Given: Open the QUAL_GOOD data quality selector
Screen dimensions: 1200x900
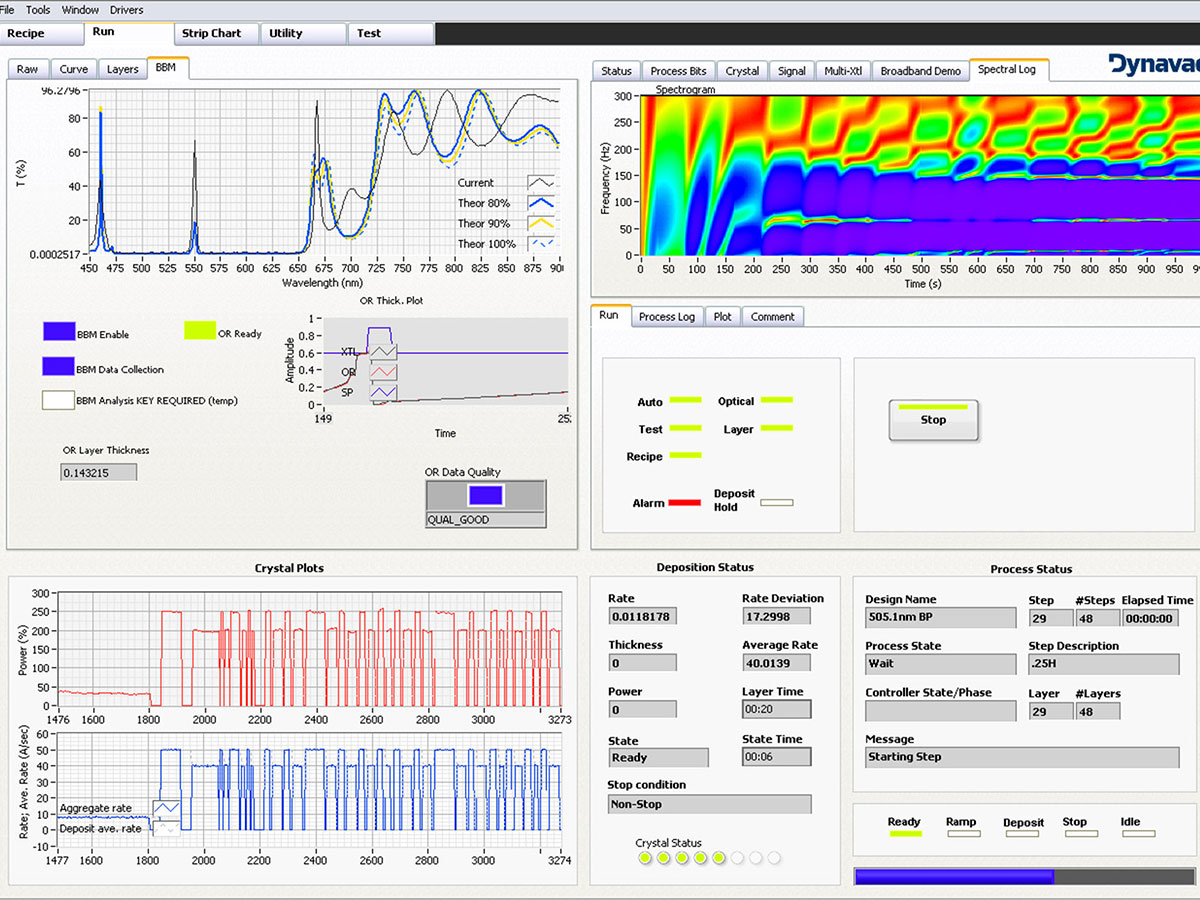Looking at the screenshot, I should (485, 519).
